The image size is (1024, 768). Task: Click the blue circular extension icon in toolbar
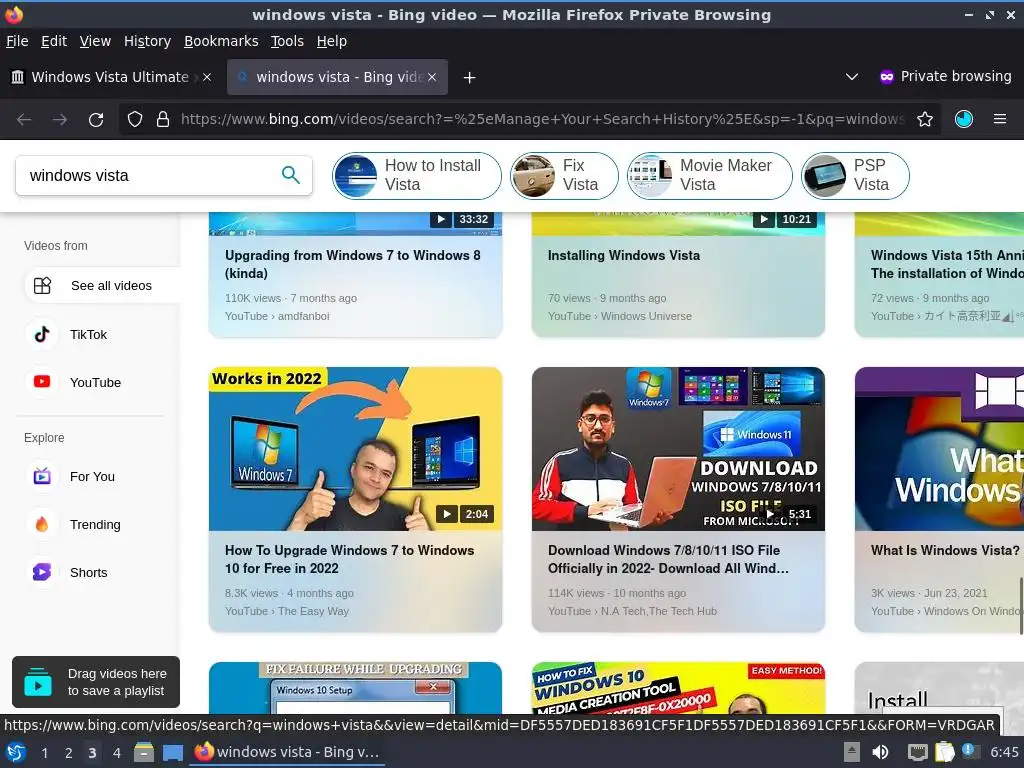tap(964, 119)
